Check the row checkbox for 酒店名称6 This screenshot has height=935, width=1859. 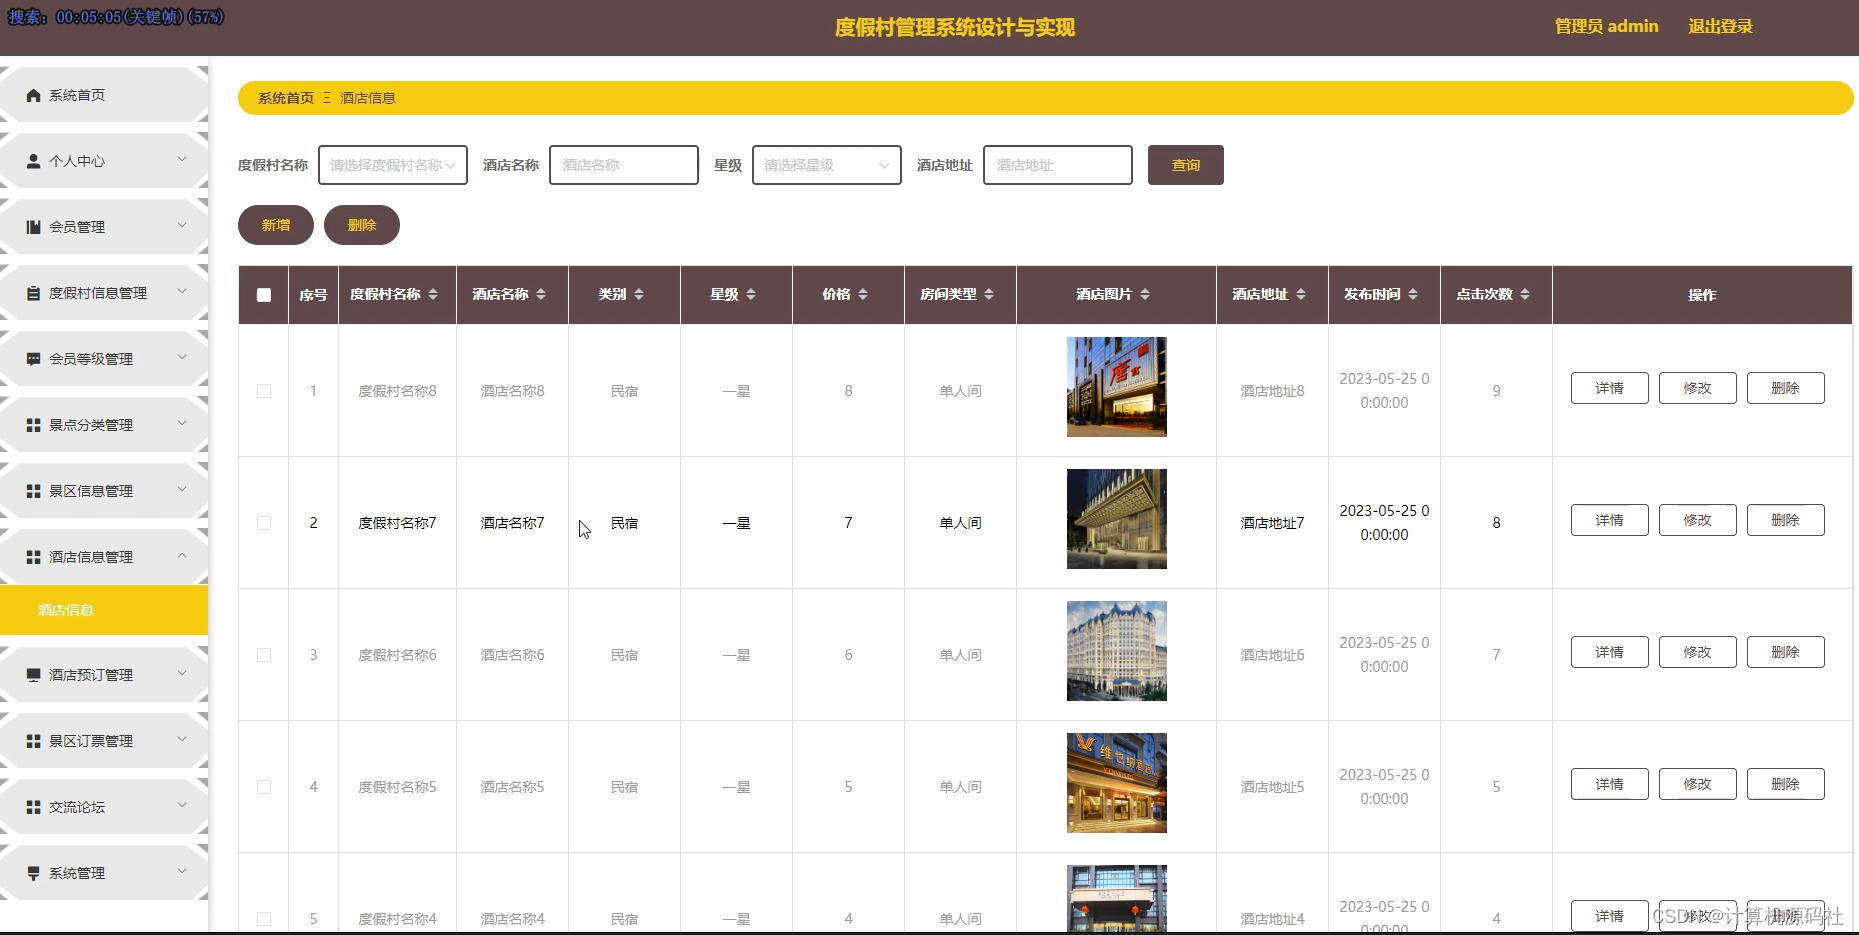point(264,655)
